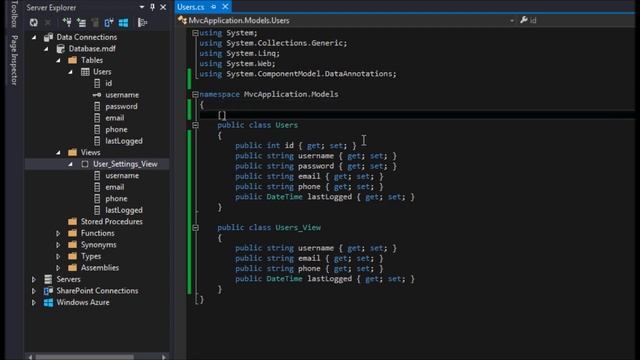Click the Tables folder icon
Viewport: 640px width, 360px height.
click(x=73, y=60)
